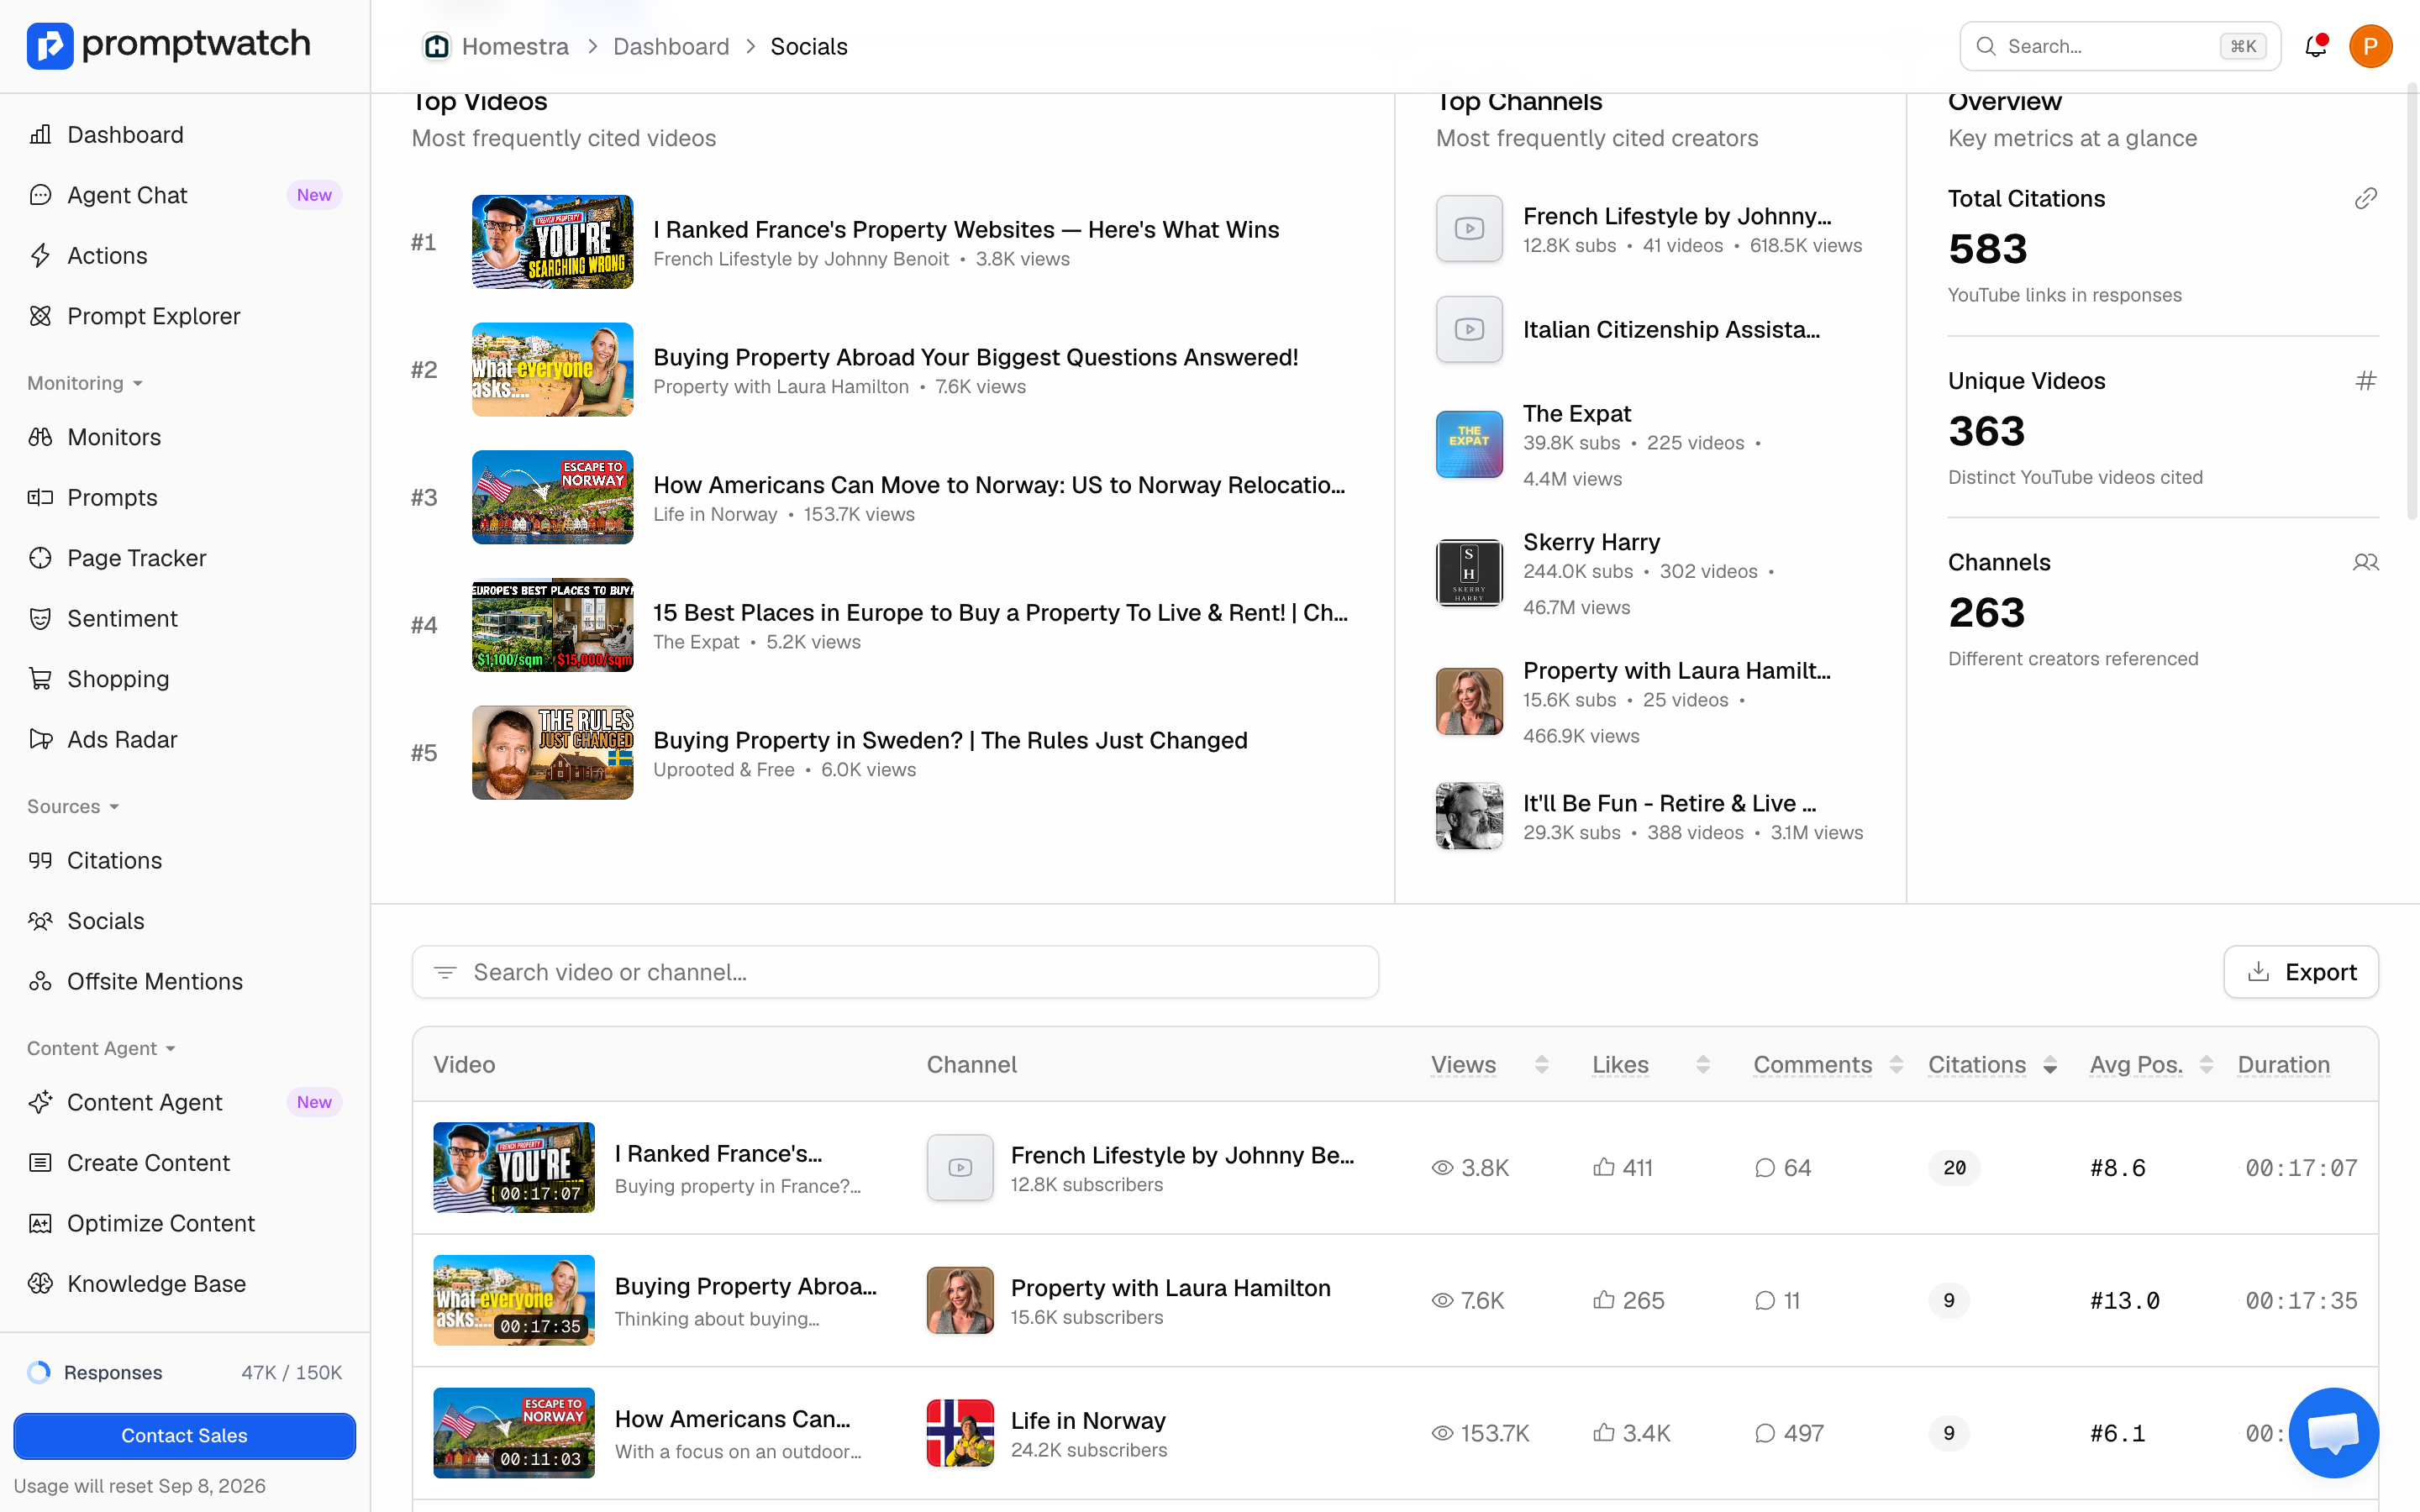Click Italian Citizenship Assistance channel icon
The image size is (2420, 1512).
[1469, 329]
